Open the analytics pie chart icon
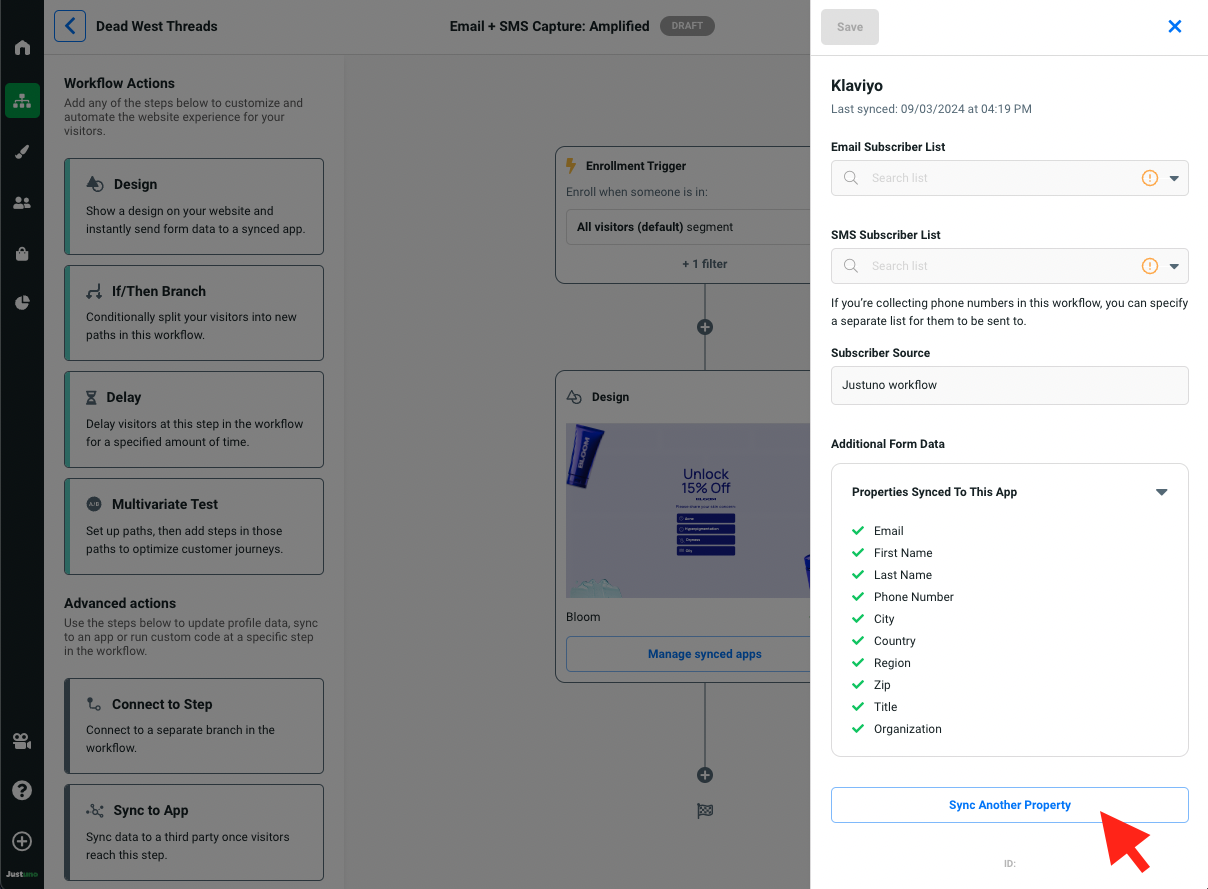The width and height of the screenshot is (1208, 889). click(22, 303)
